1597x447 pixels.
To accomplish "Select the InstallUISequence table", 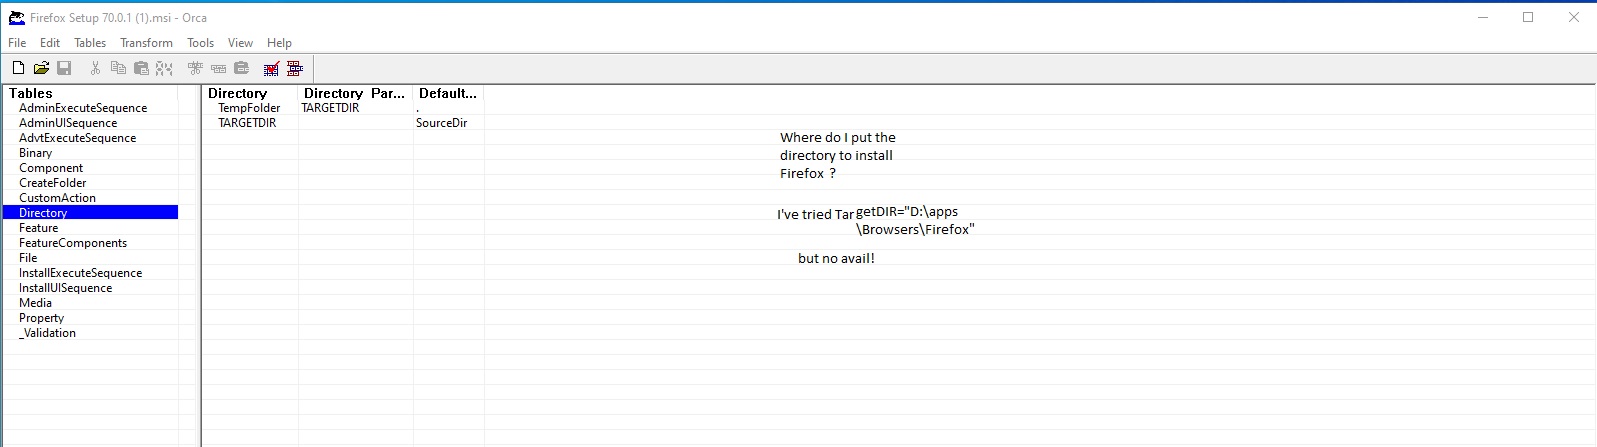I will (65, 288).
